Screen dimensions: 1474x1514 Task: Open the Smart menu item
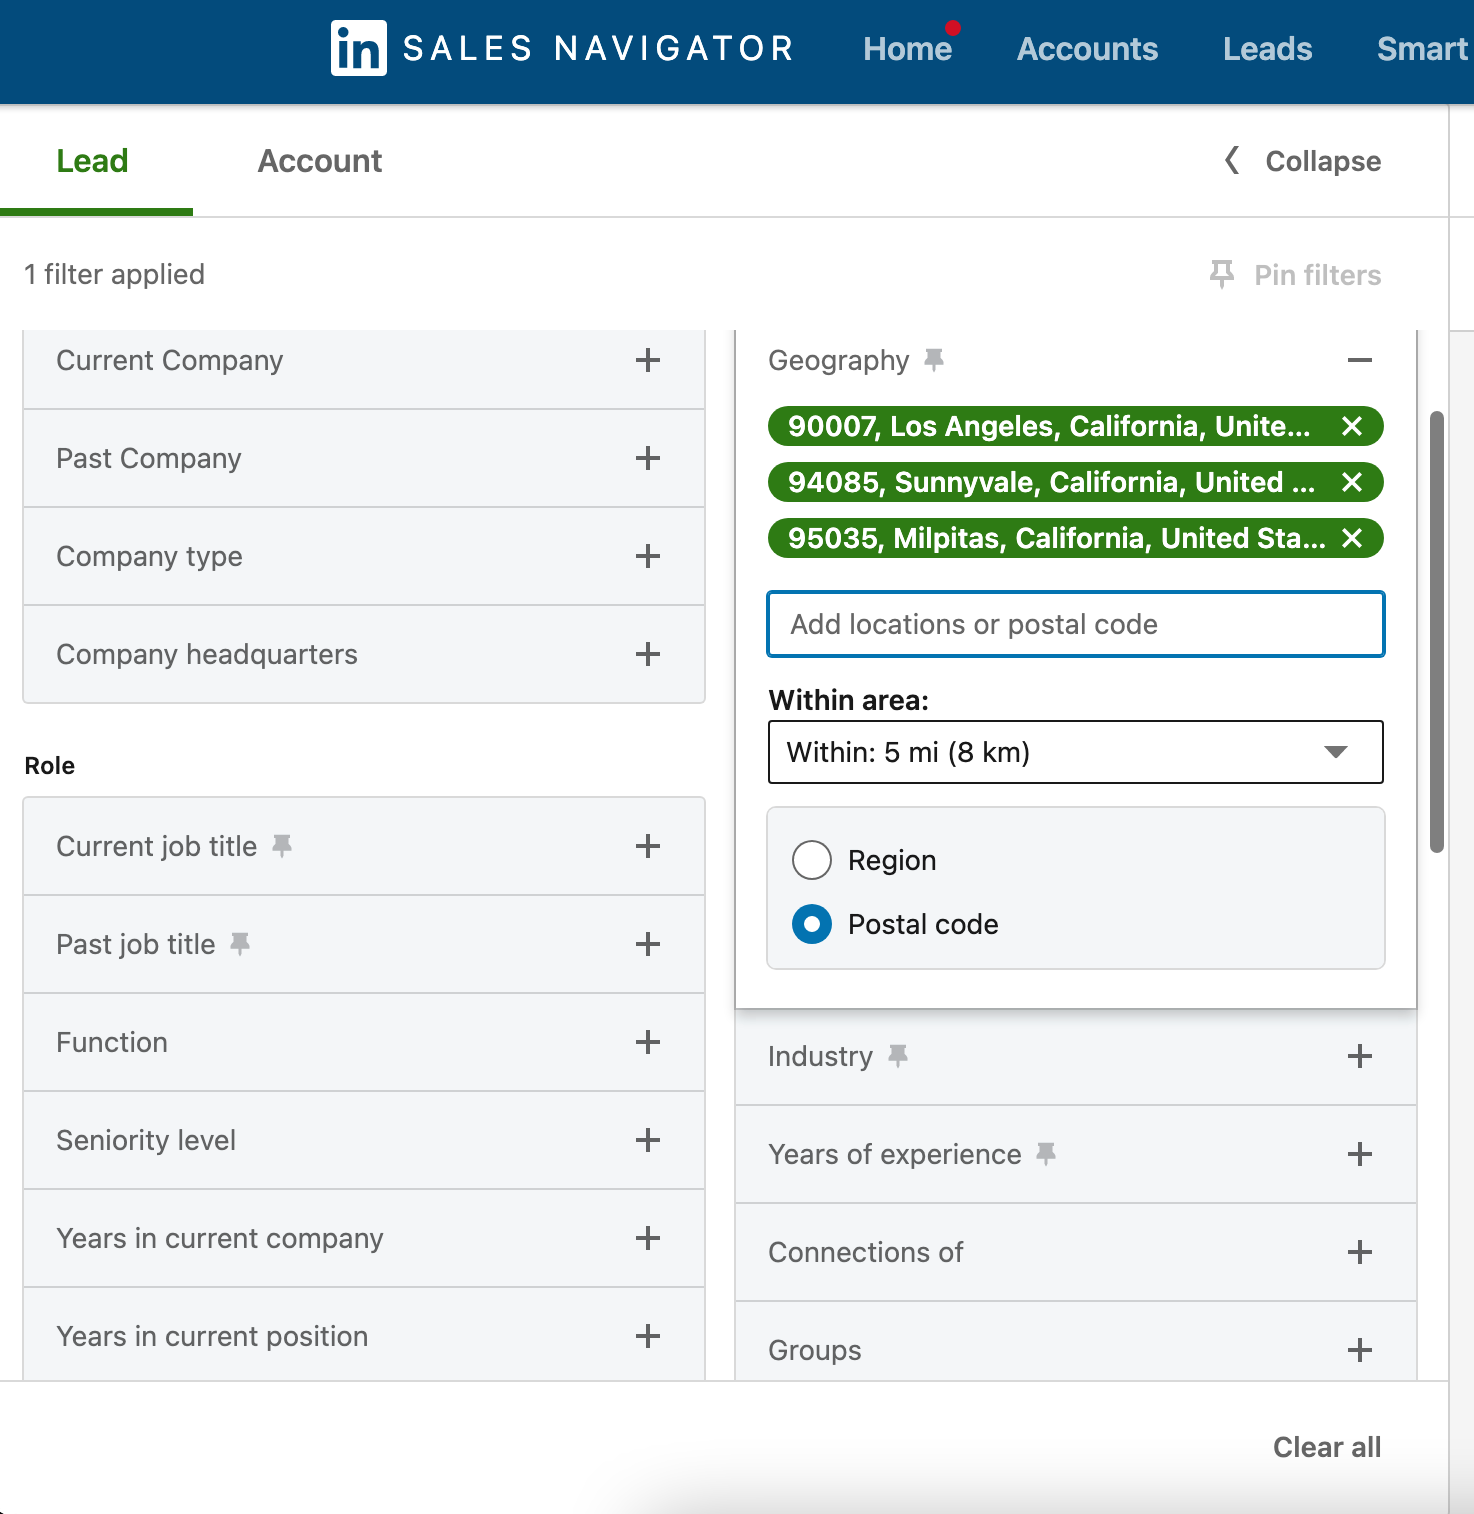coord(1422,49)
